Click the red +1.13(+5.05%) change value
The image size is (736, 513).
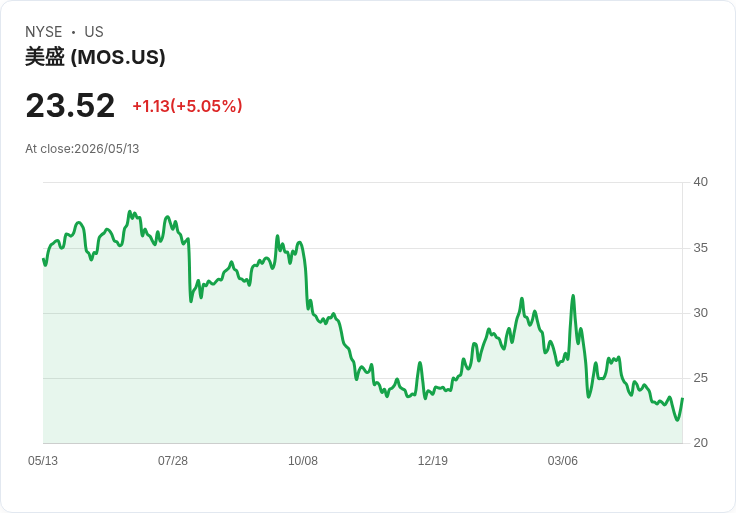(x=187, y=106)
